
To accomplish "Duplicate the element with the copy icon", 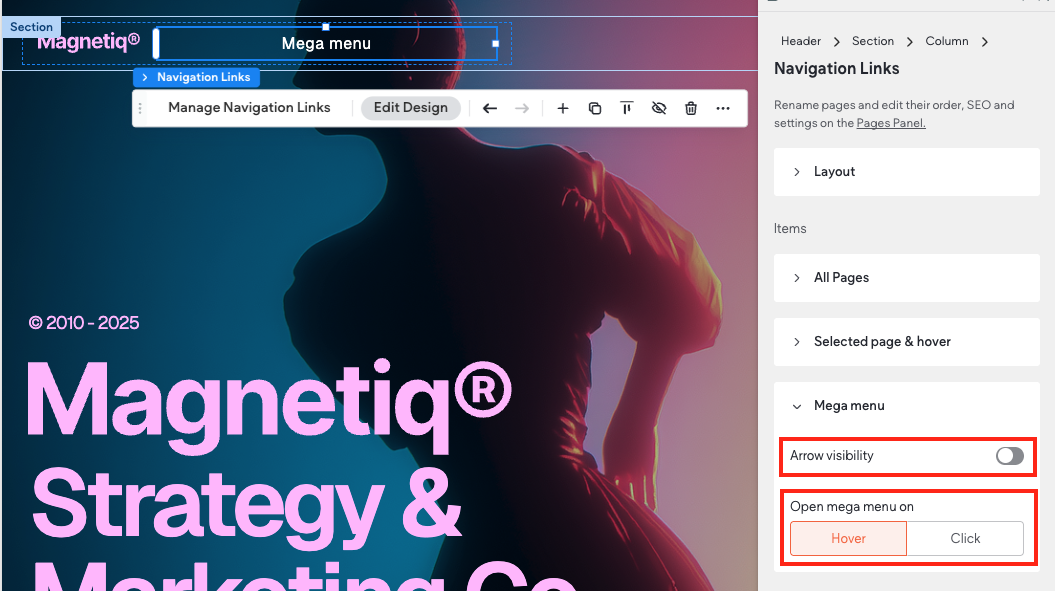I will pos(595,108).
